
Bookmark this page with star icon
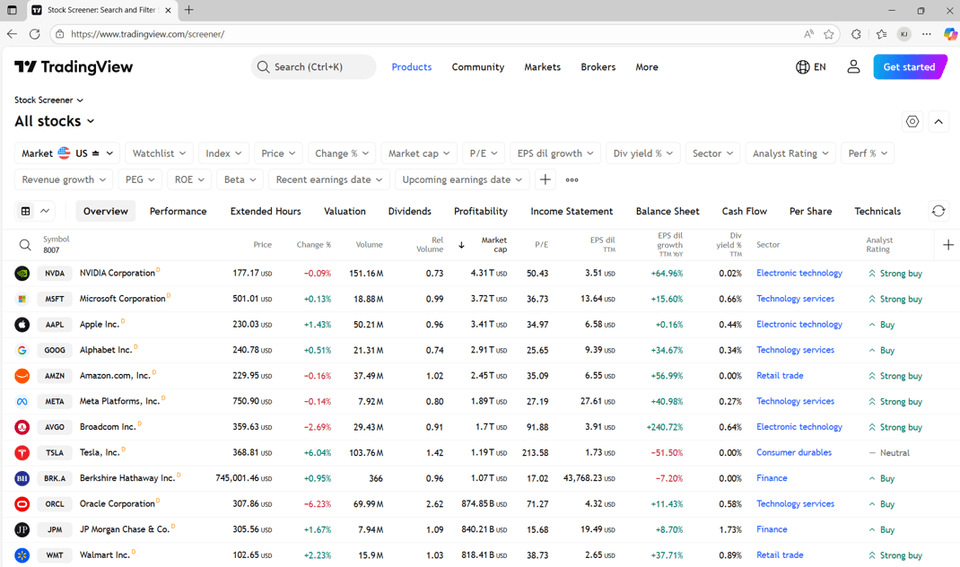828,34
